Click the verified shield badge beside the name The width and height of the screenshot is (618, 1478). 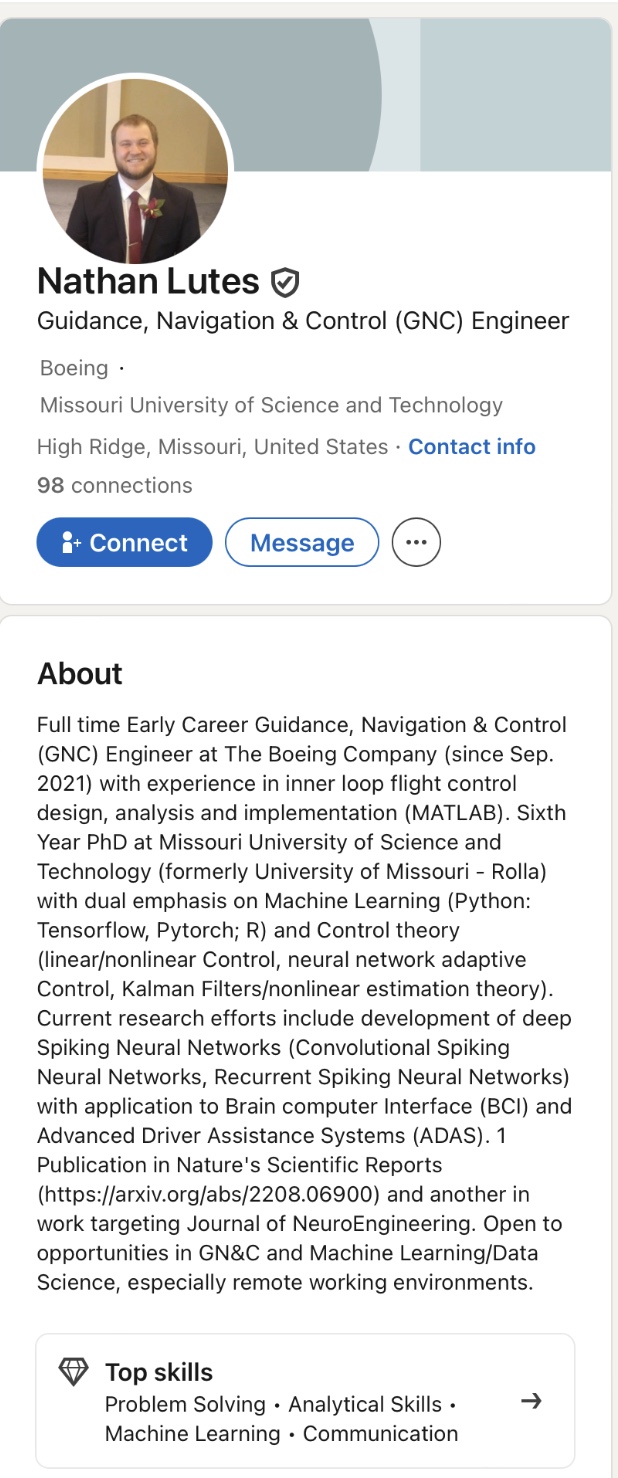click(285, 283)
